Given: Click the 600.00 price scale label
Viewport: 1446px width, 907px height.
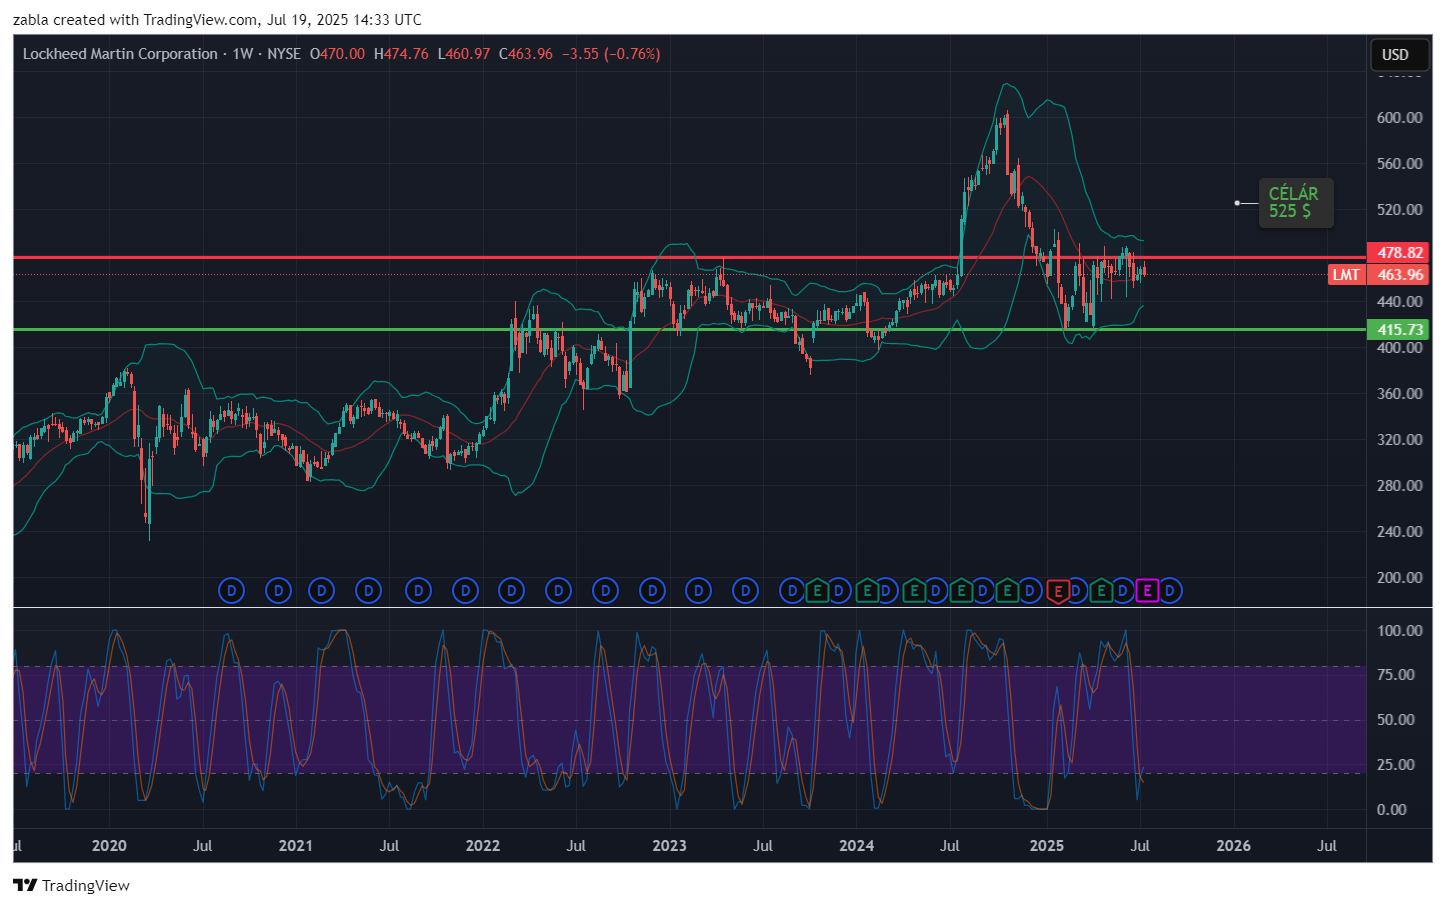Looking at the screenshot, I should pyautogui.click(x=1399, y=117).
